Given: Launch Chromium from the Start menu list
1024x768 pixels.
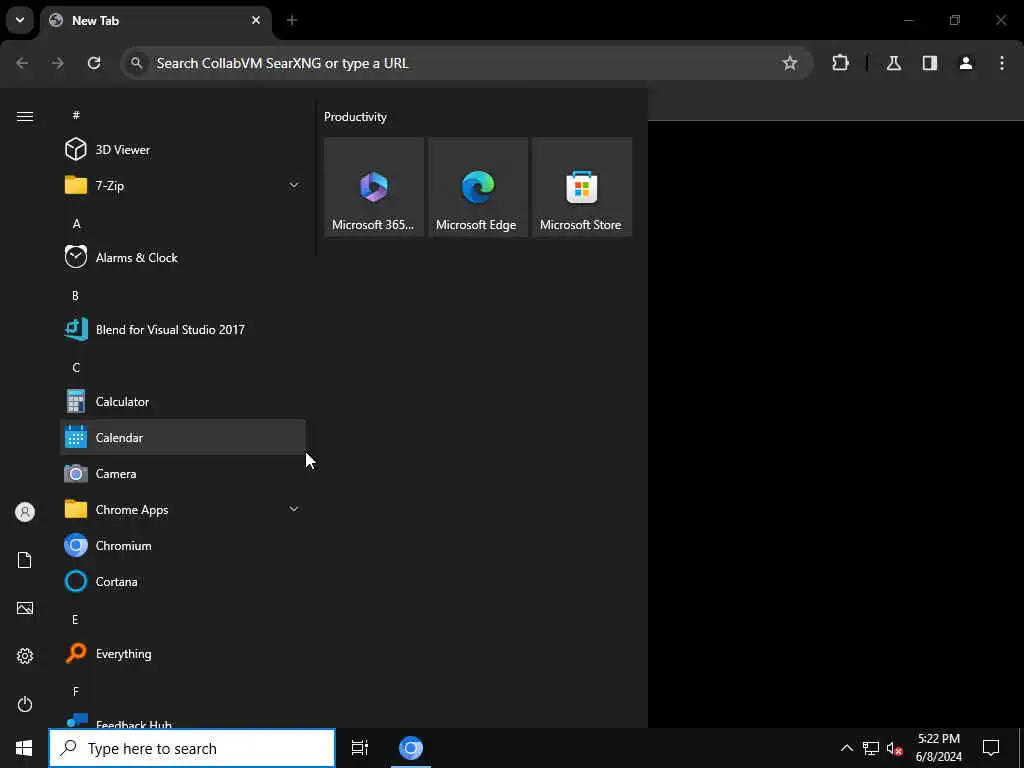Looking at the screenshot, I should click(x=183, y=545).
